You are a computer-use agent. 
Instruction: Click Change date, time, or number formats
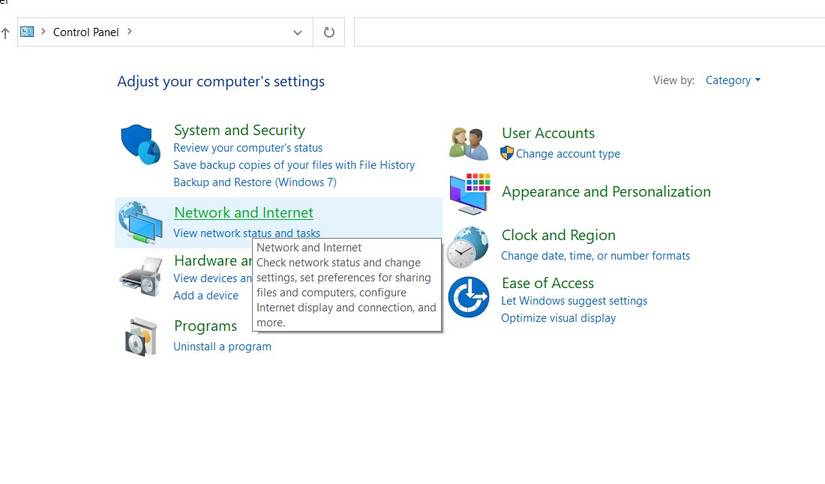[595, 256]
